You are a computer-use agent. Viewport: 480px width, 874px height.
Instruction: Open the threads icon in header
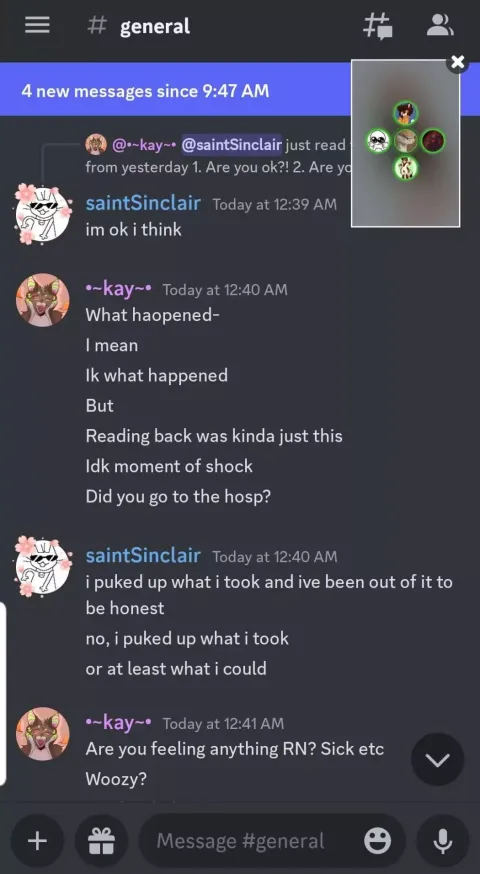point(378,26)
